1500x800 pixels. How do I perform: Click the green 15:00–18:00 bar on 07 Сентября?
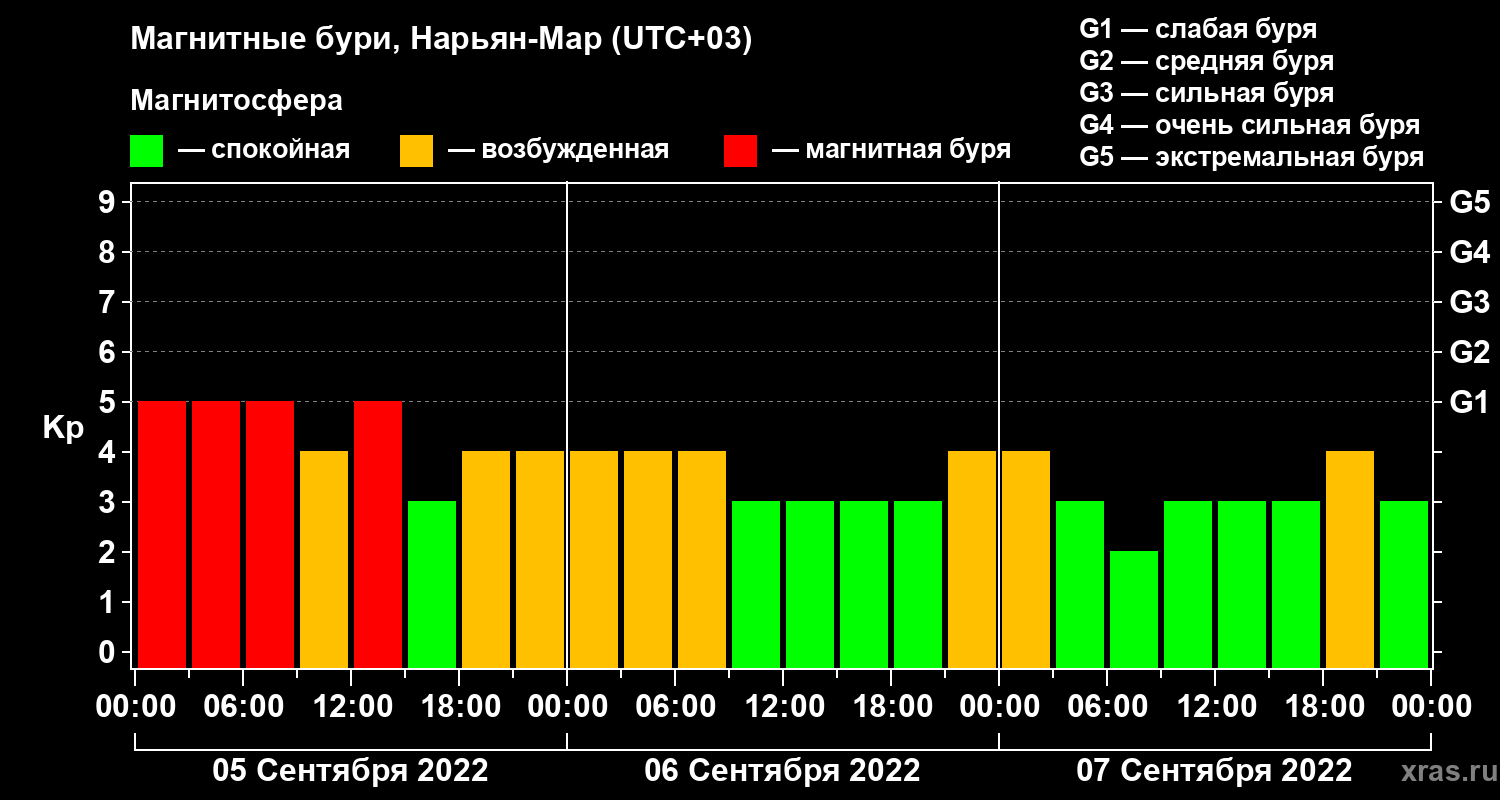coord(1296,584)
